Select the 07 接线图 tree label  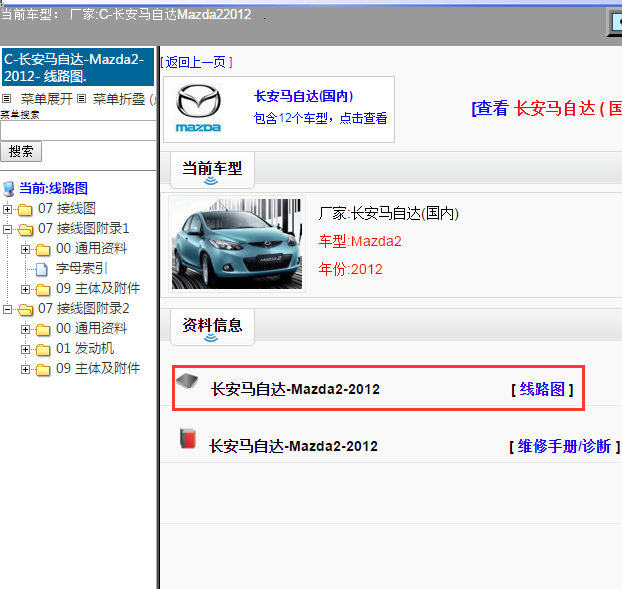(x=67, y=209)
